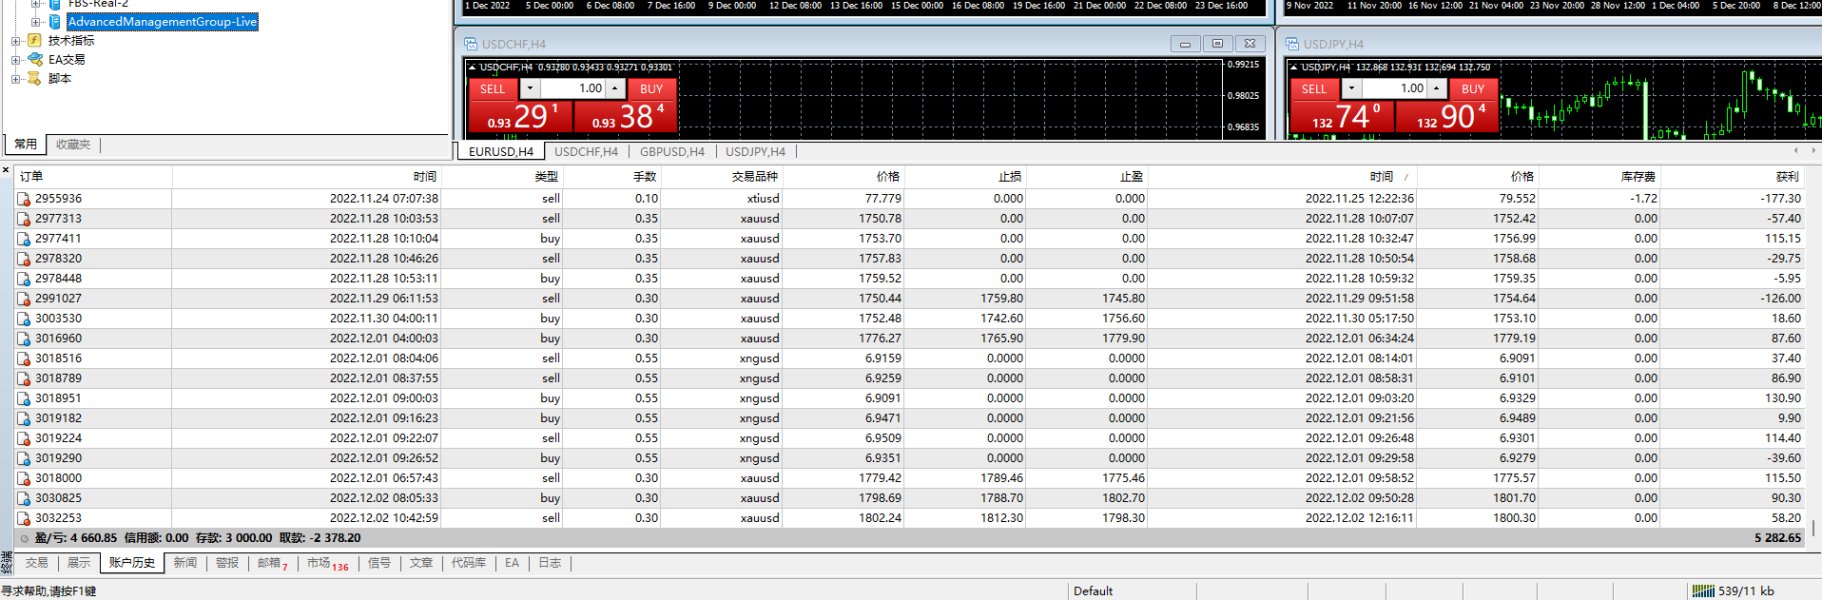Click the USDJPY,H4 chart window icon

point(1292,44)
